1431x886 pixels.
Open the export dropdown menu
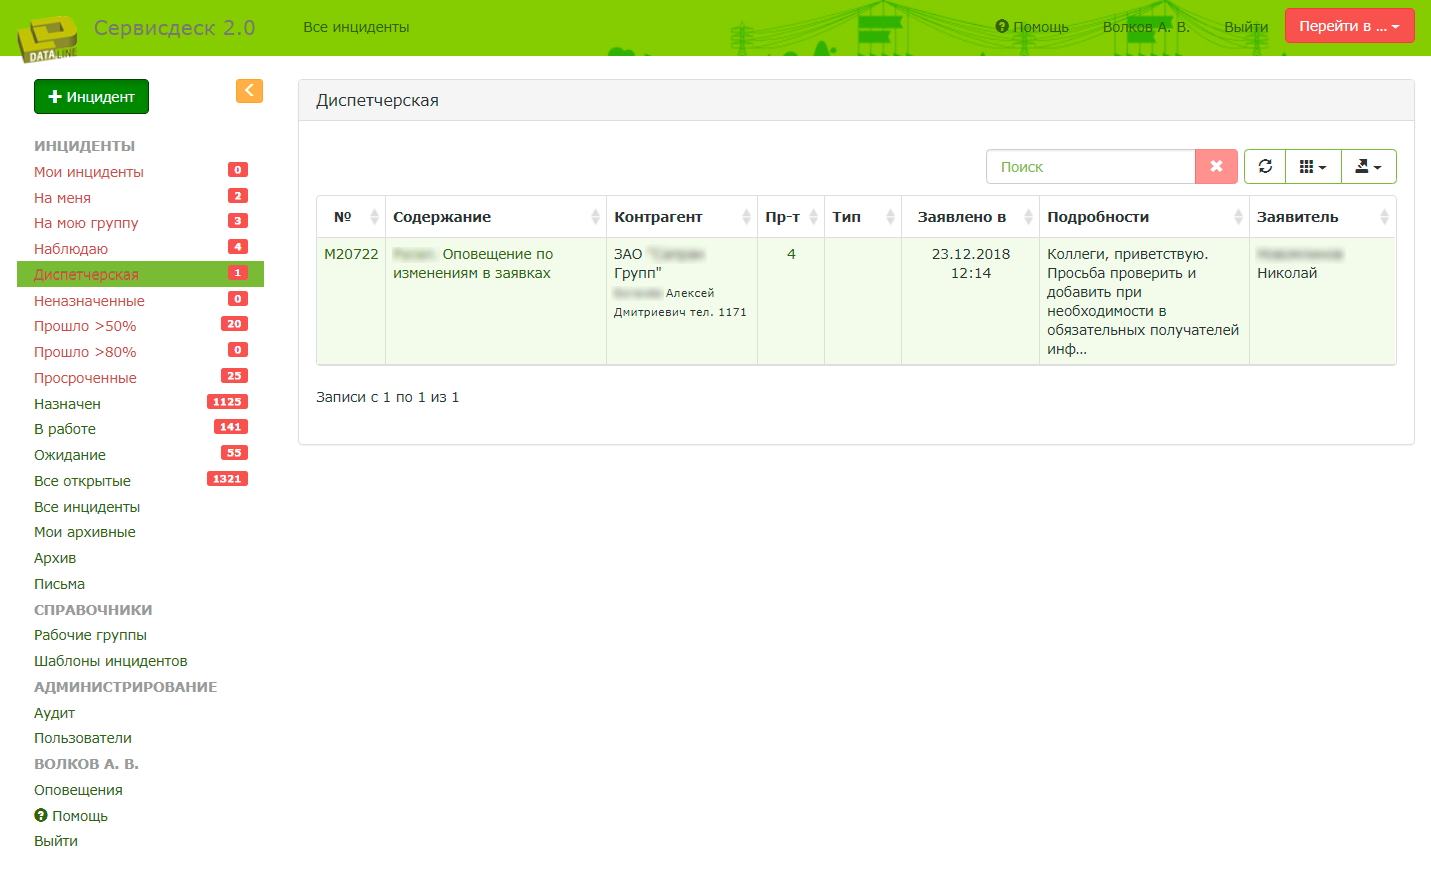(x=1368, y=167)
